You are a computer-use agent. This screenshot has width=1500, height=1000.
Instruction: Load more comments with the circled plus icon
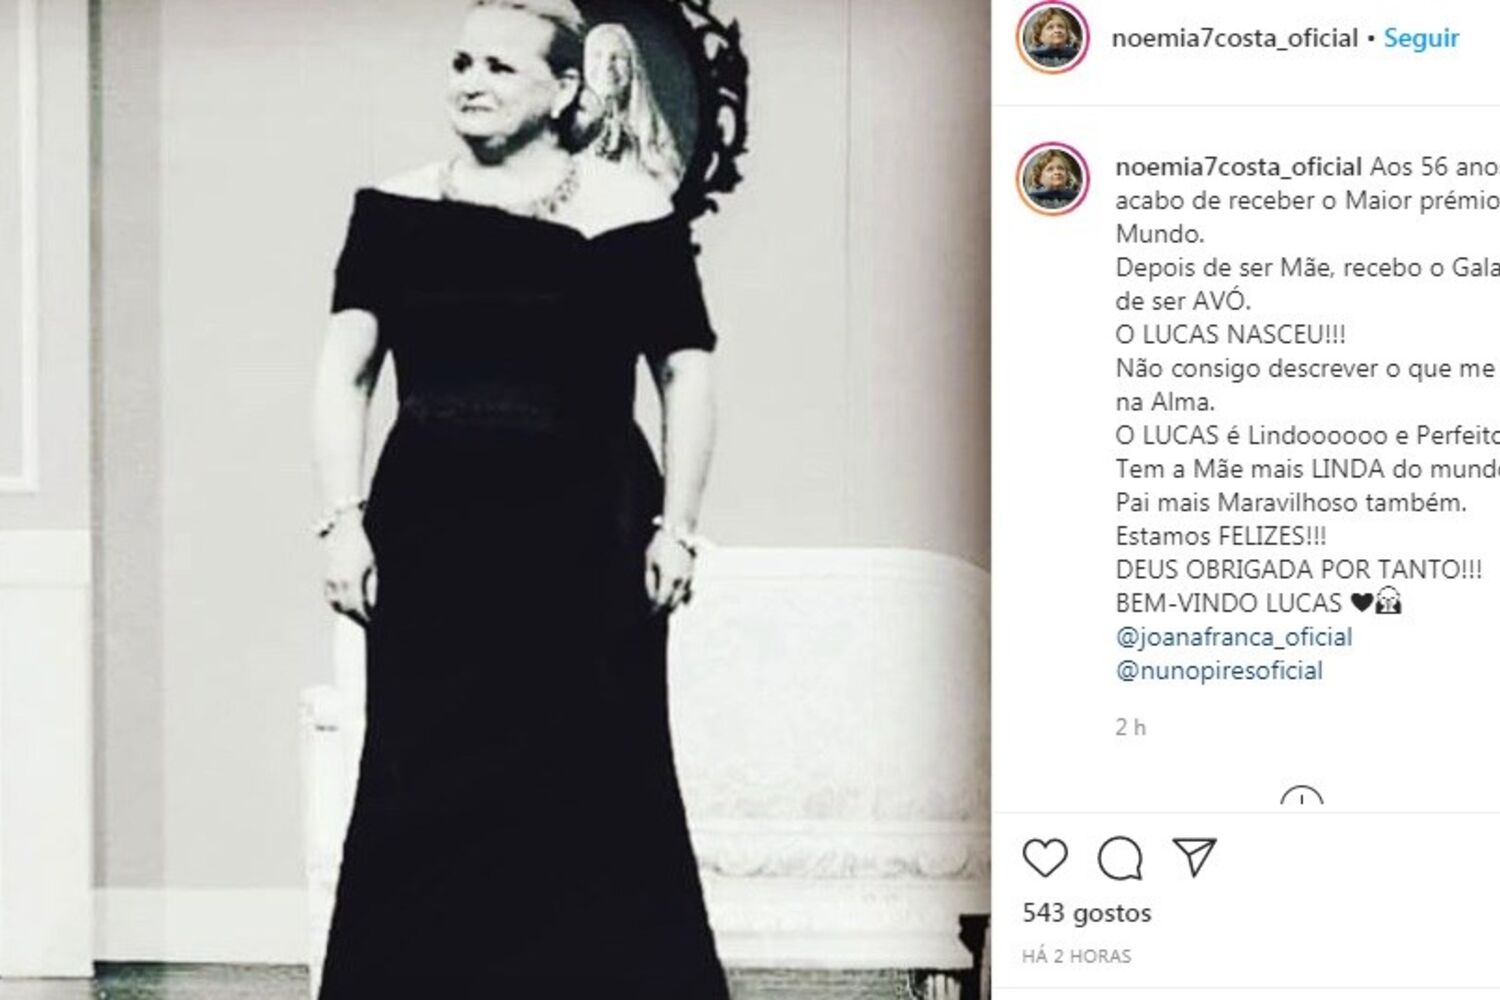1301,797
